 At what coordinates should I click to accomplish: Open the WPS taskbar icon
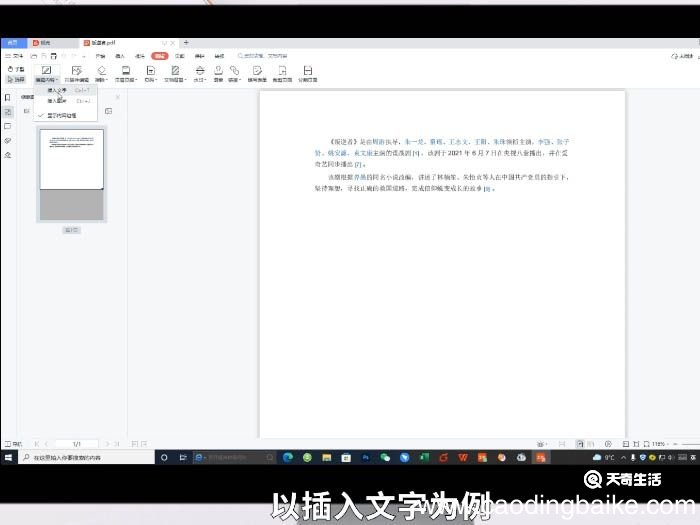pyautogui.click(x=462, y=457)
